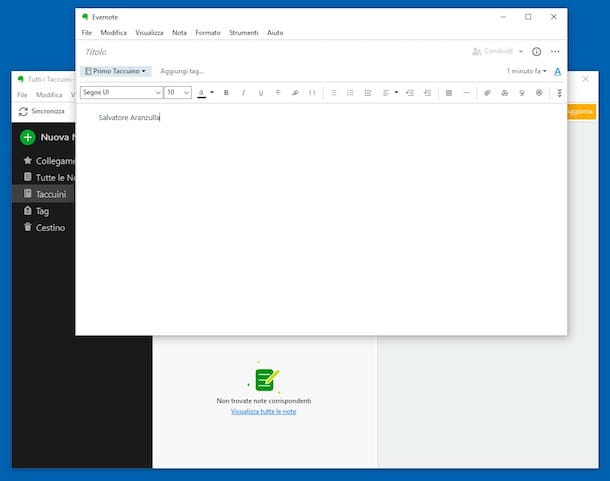This screenshot has width=610, height=481.
Task: Click the note text 'Salvatore Aranzulla'
Action: coord(129,117)
